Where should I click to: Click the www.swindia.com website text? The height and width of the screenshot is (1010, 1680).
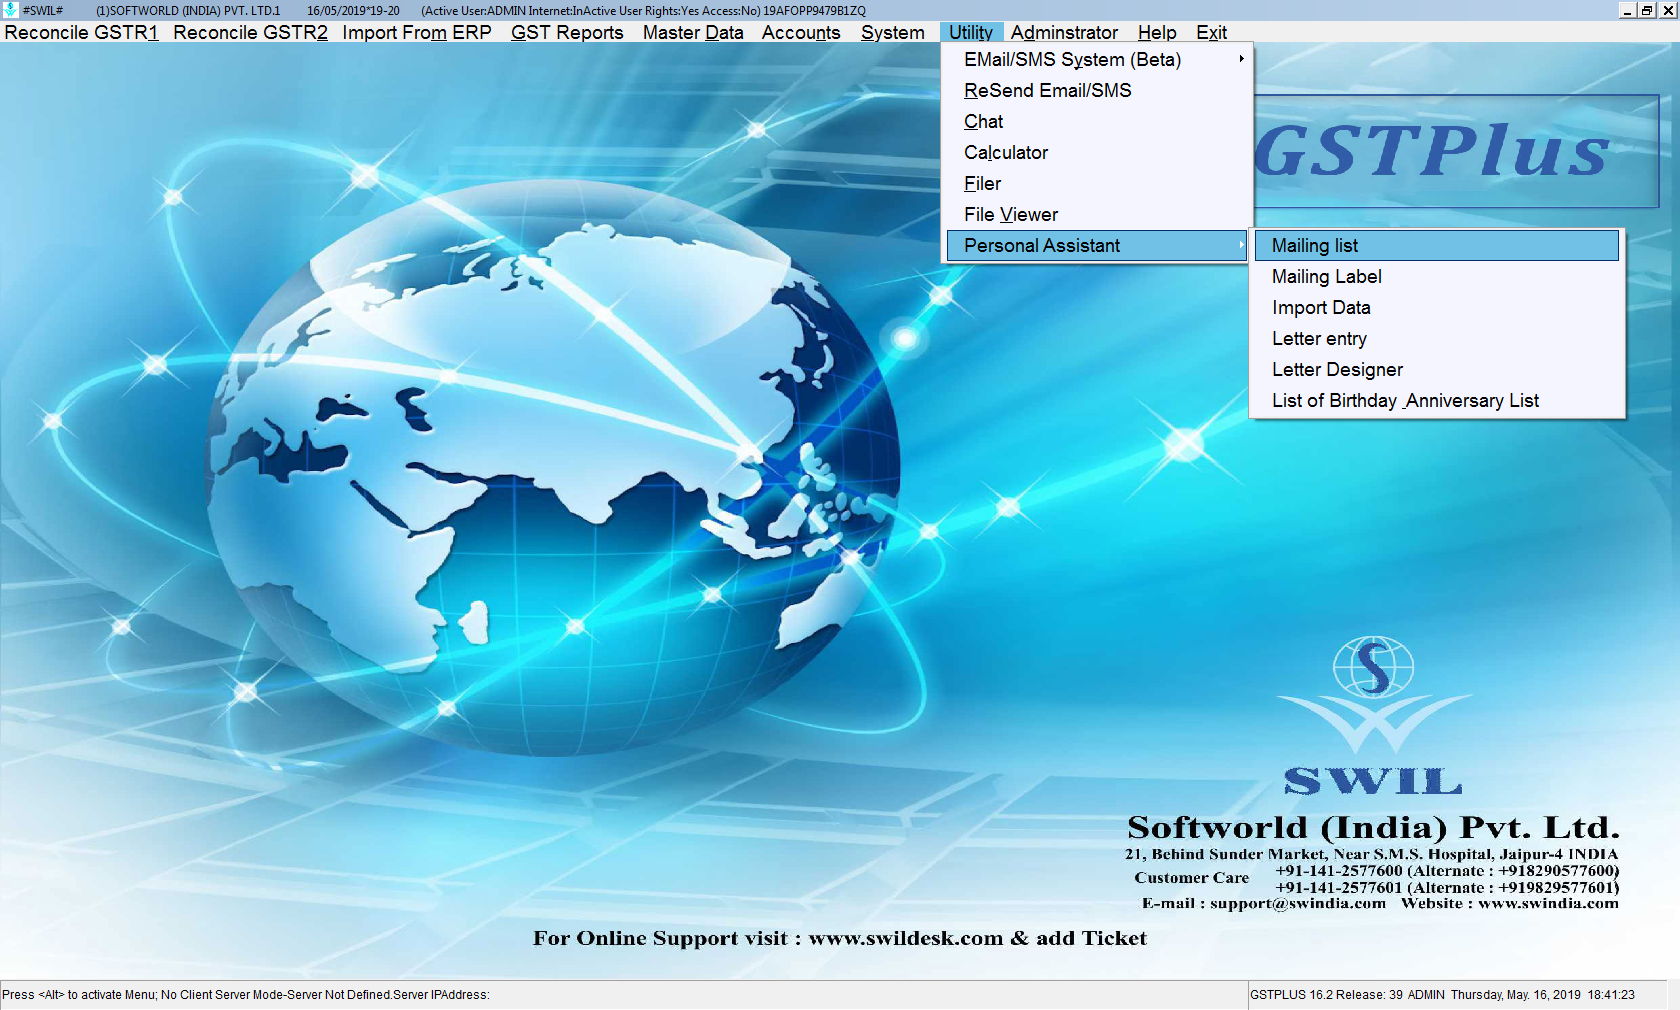[x=1548, y=904]
